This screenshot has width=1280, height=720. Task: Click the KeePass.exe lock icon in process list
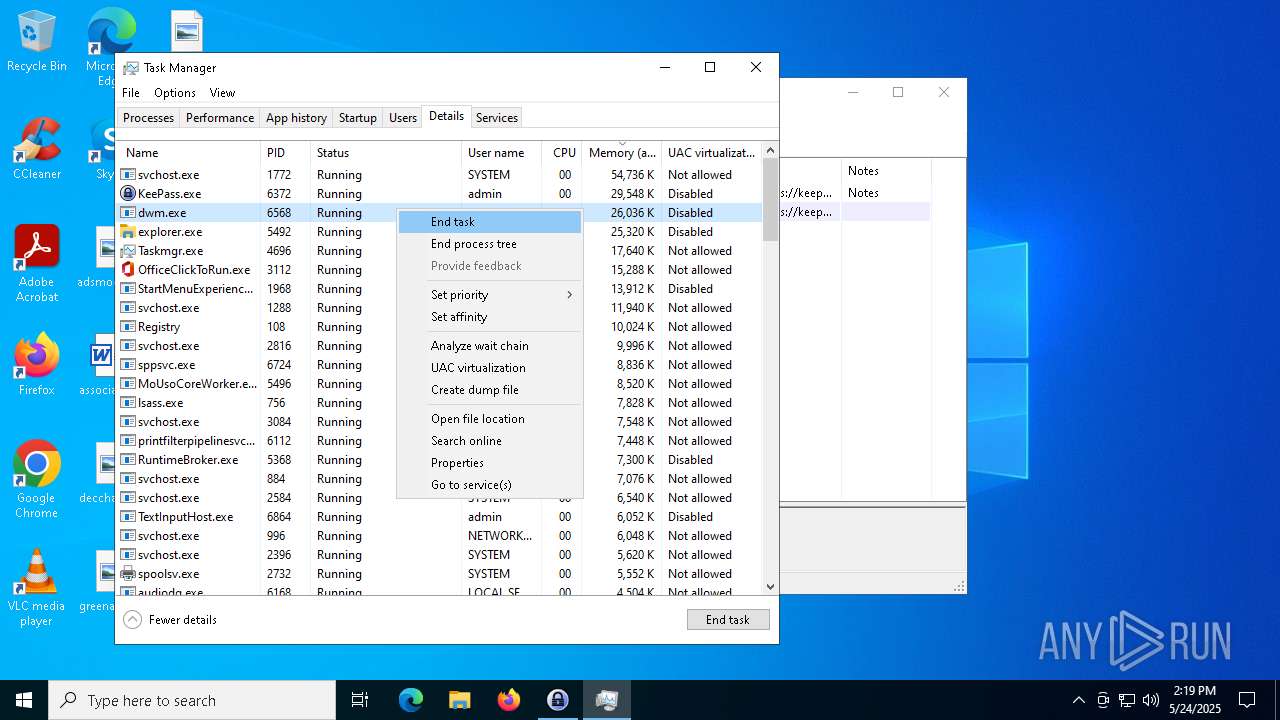pos(128,193)
